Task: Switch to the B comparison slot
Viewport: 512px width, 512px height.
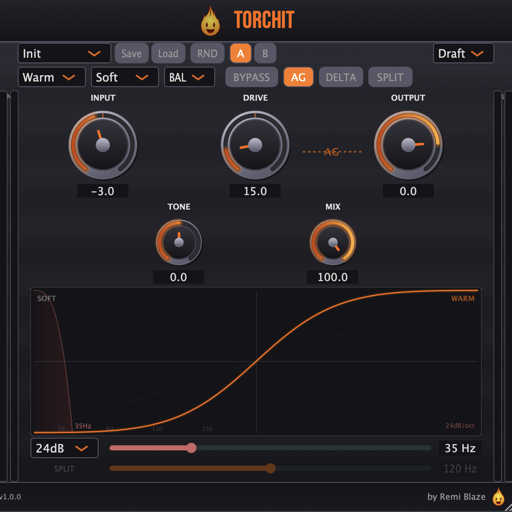Action: [265, 53]
